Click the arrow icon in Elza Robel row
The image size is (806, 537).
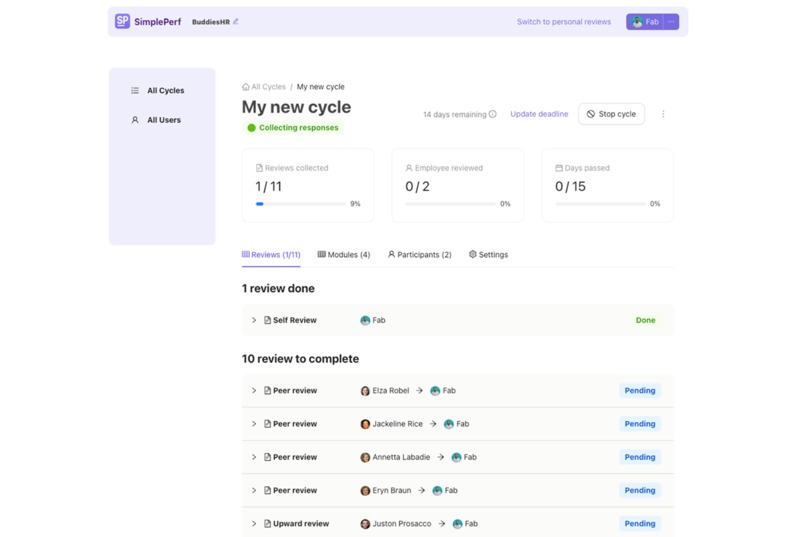coord(419,391)
